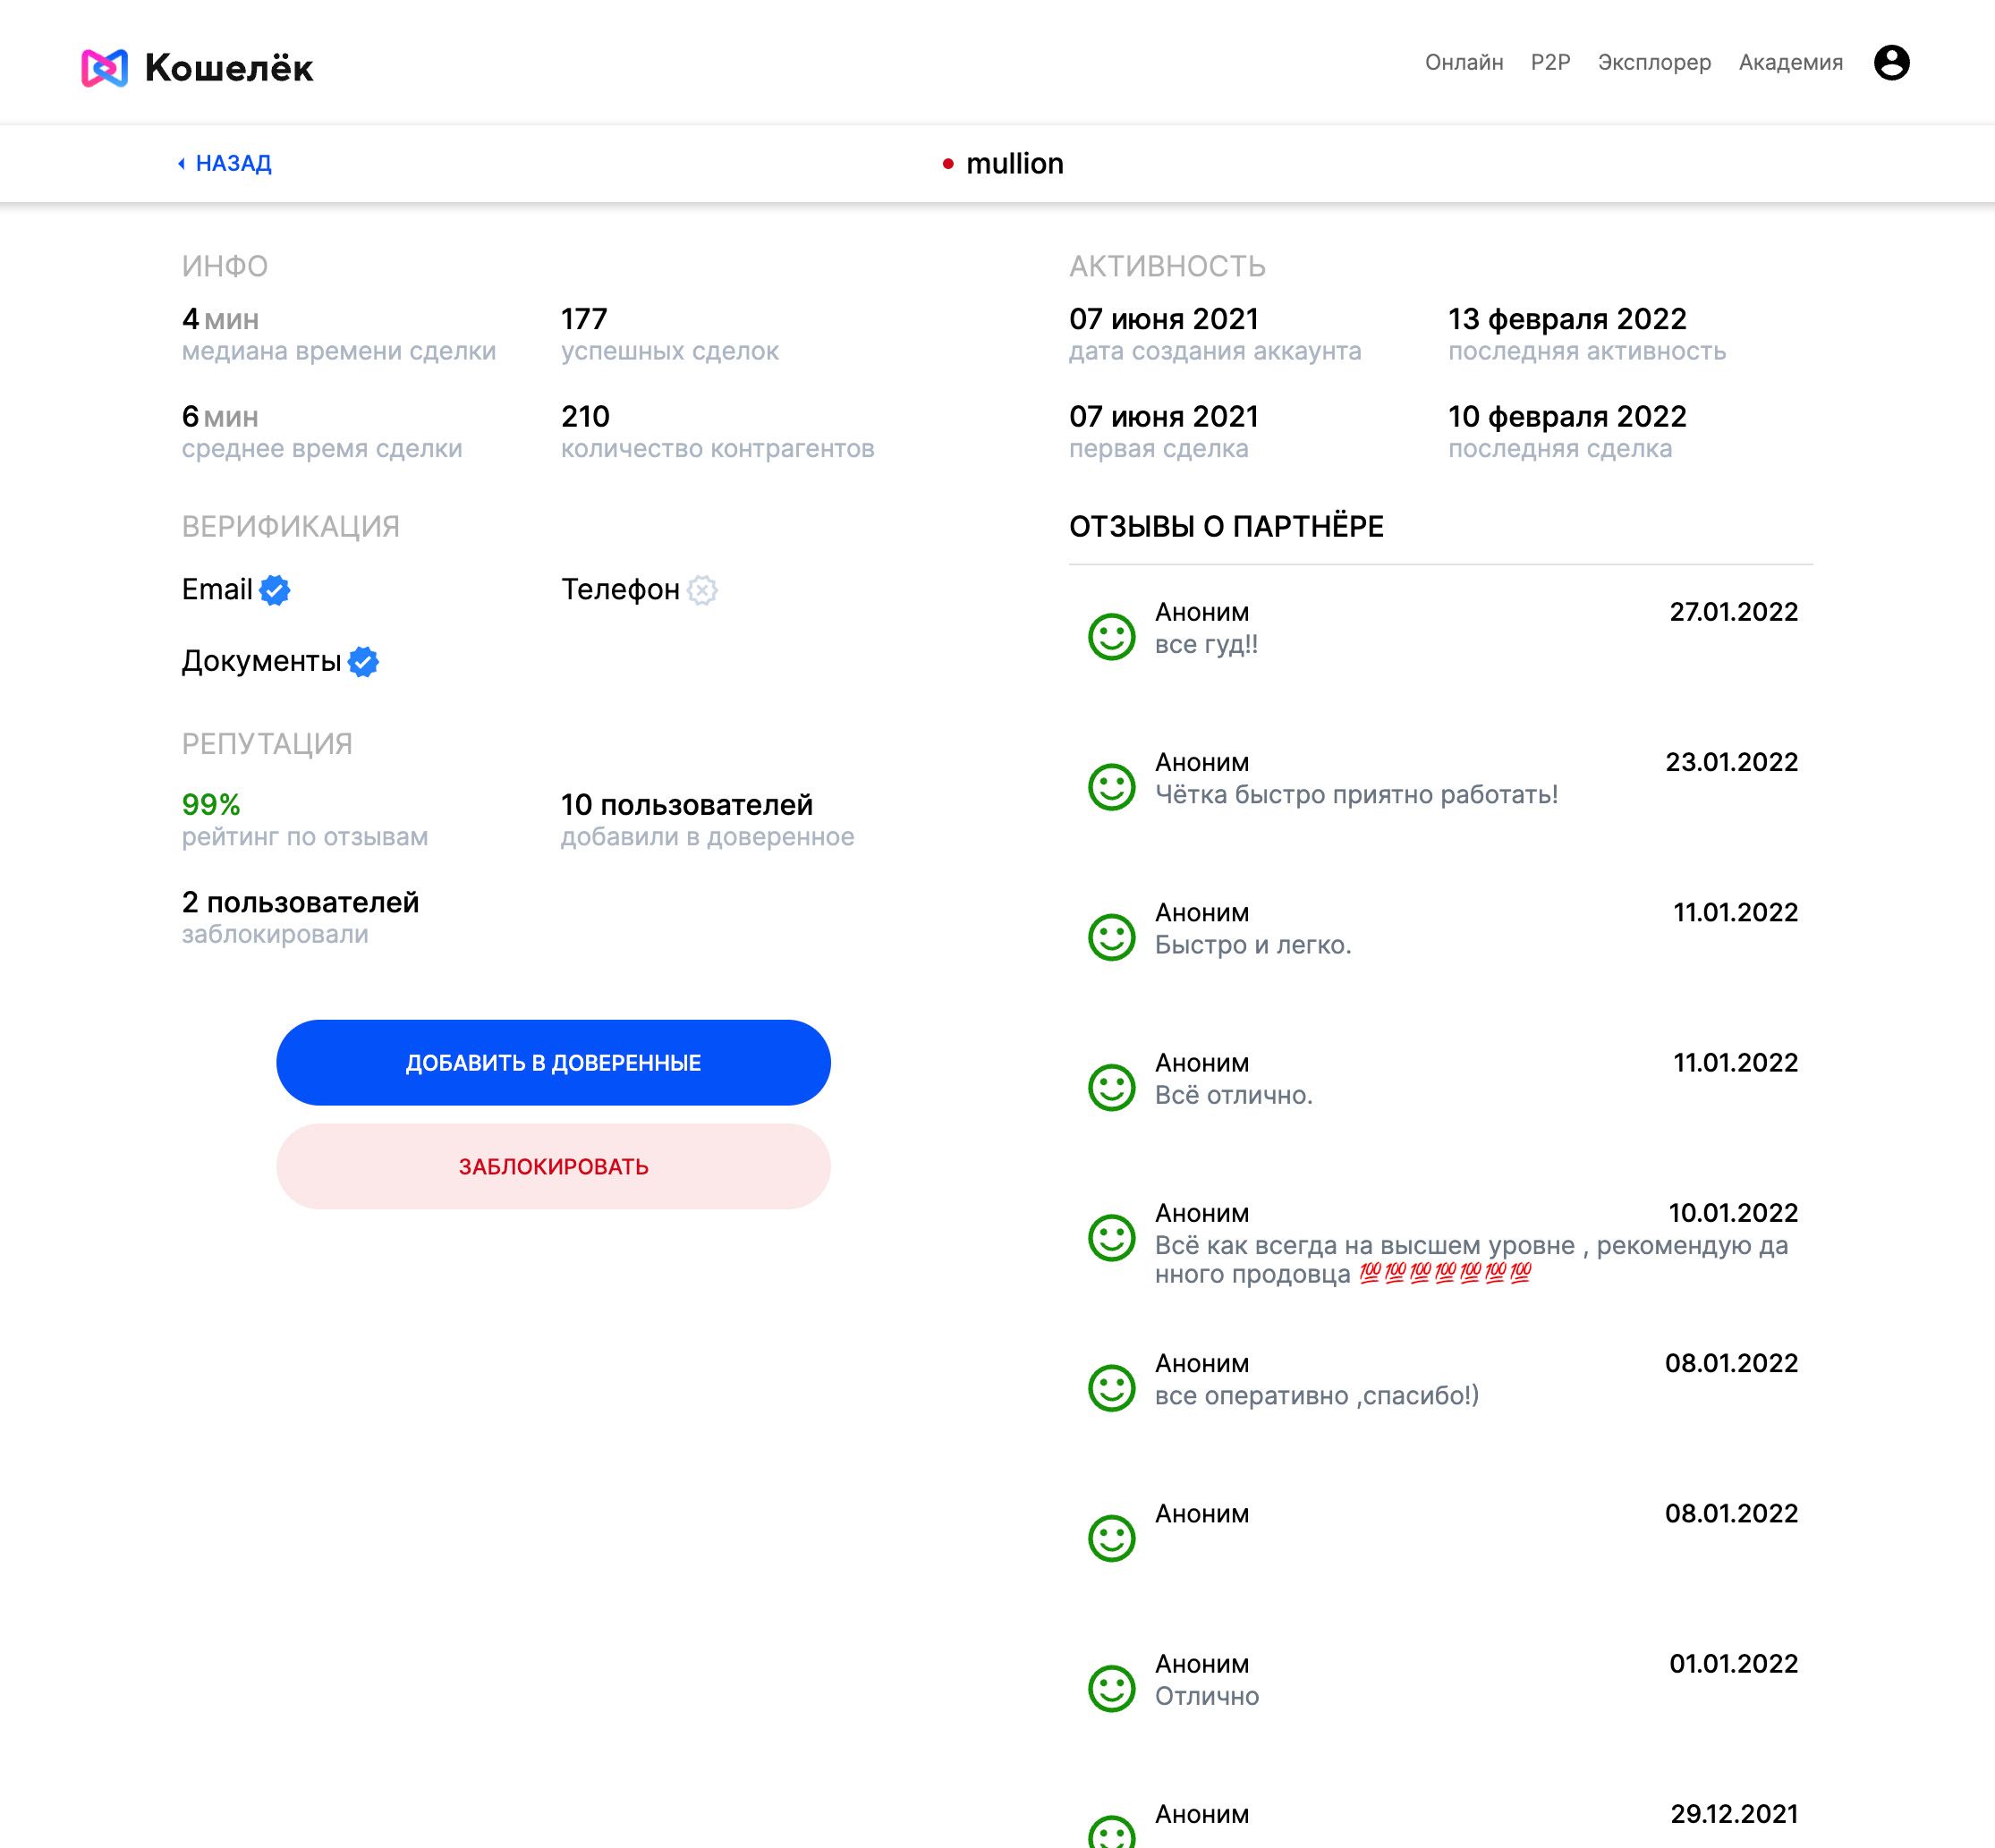Click review text 'все гуд!!'
The image size is (1995, 1848).
click(x=1206, y=644)
